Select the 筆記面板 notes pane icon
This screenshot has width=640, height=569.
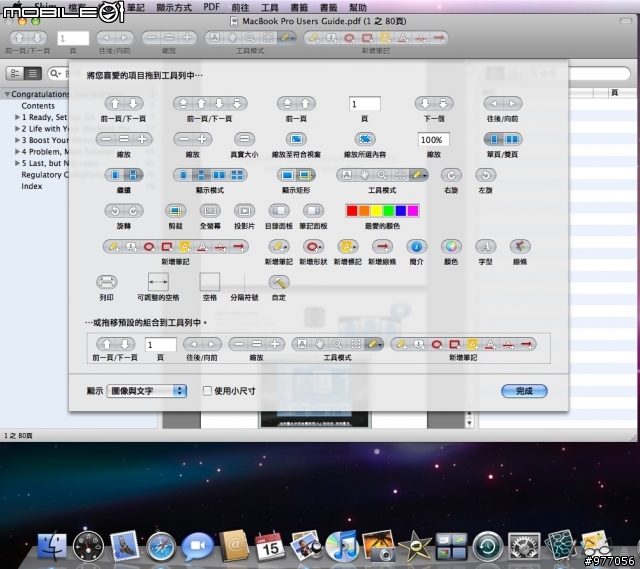tap(313, 211)
